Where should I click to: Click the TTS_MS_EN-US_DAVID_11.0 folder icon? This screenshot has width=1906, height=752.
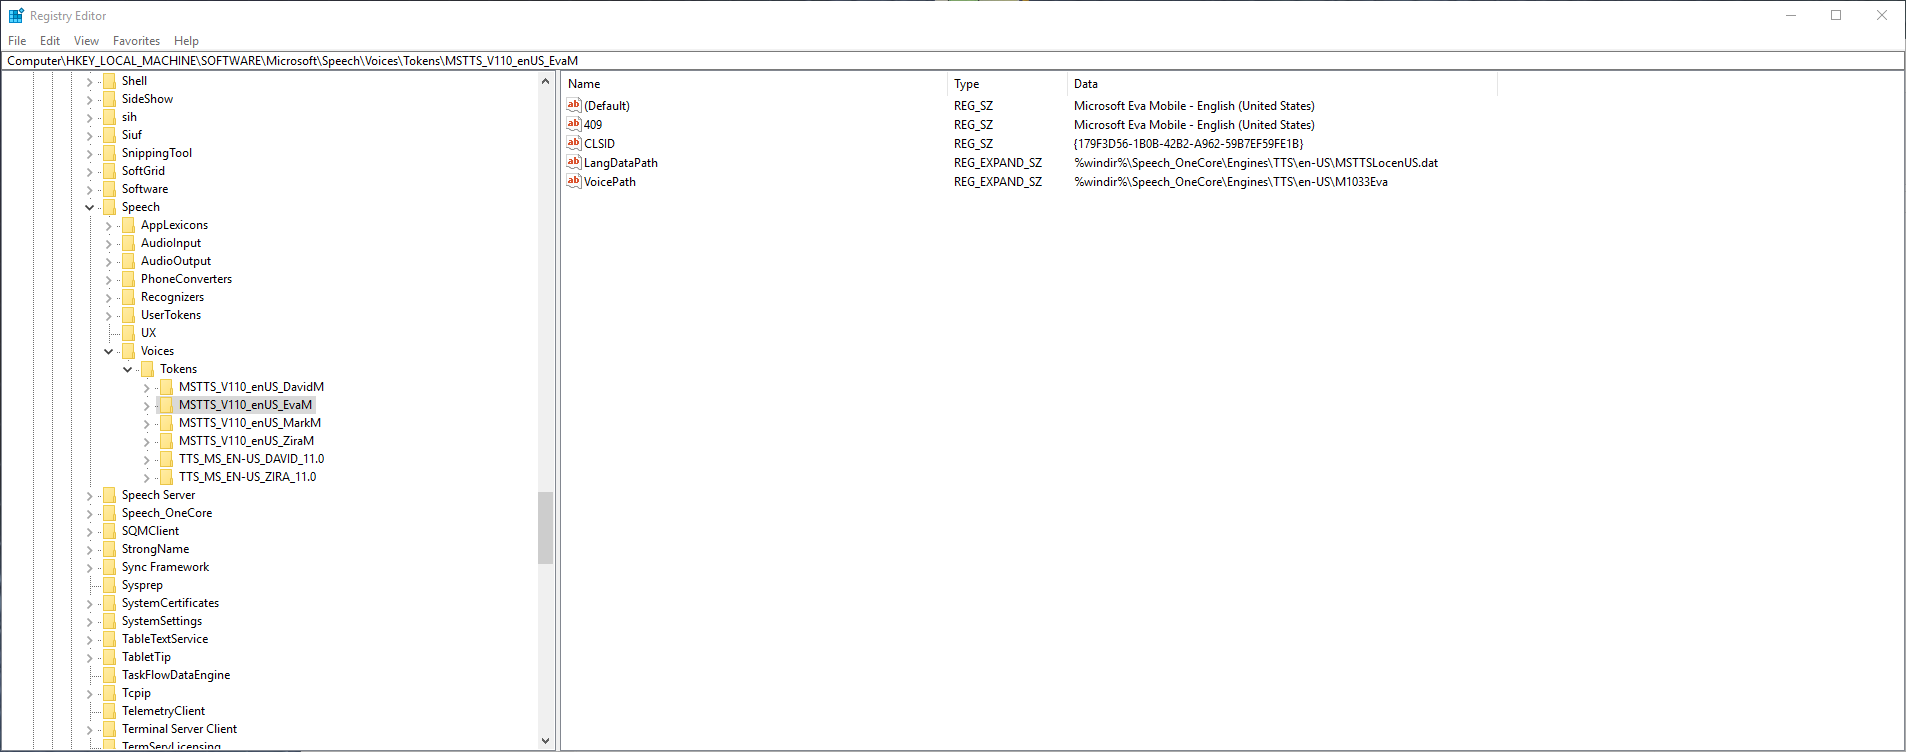167,459
